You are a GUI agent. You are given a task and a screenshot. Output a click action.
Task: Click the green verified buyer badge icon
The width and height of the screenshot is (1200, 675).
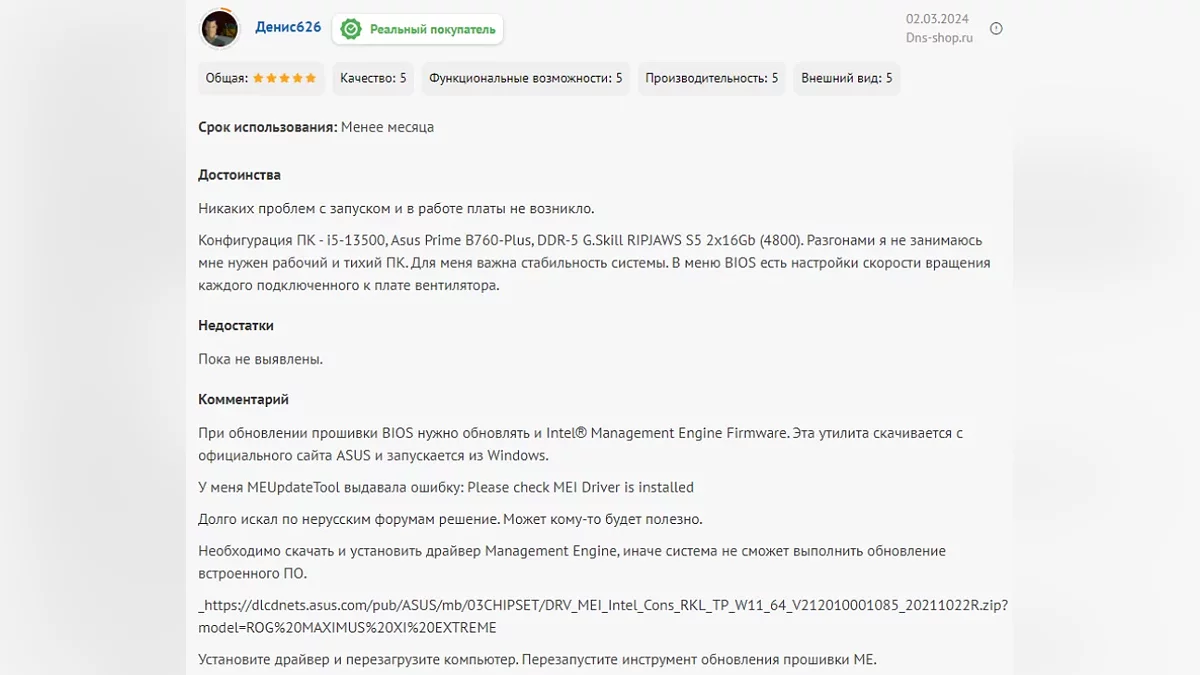click(x=351, y=29)
